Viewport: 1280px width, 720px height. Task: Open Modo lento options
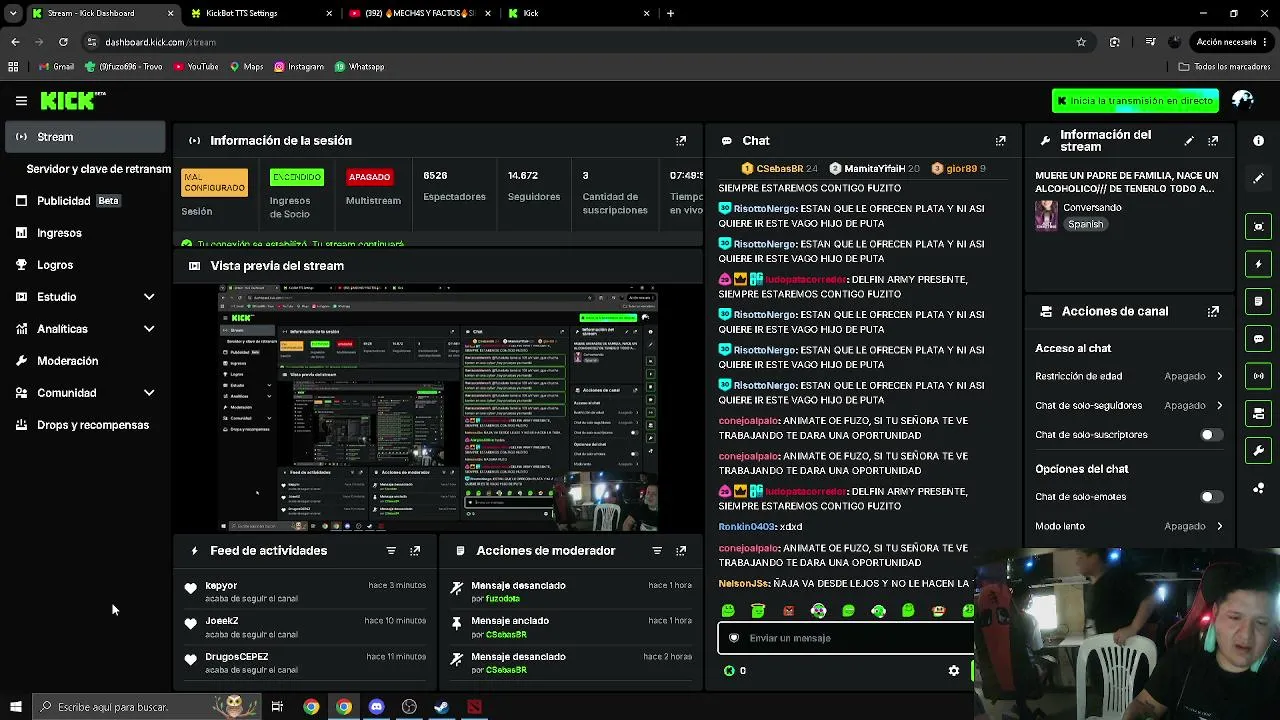click(x=1129, y=526)
